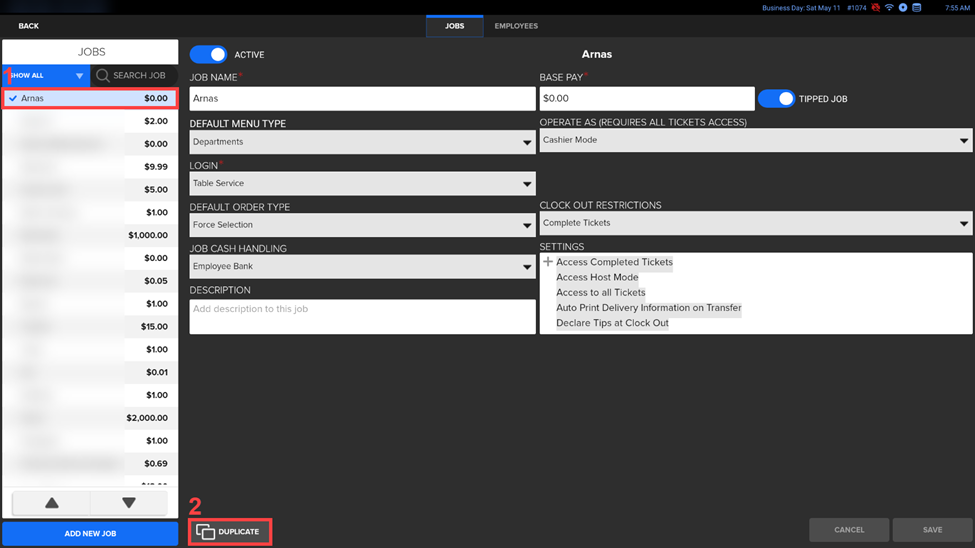
Task: Click the Base Pay input field
Action: [x=647, y=98]
